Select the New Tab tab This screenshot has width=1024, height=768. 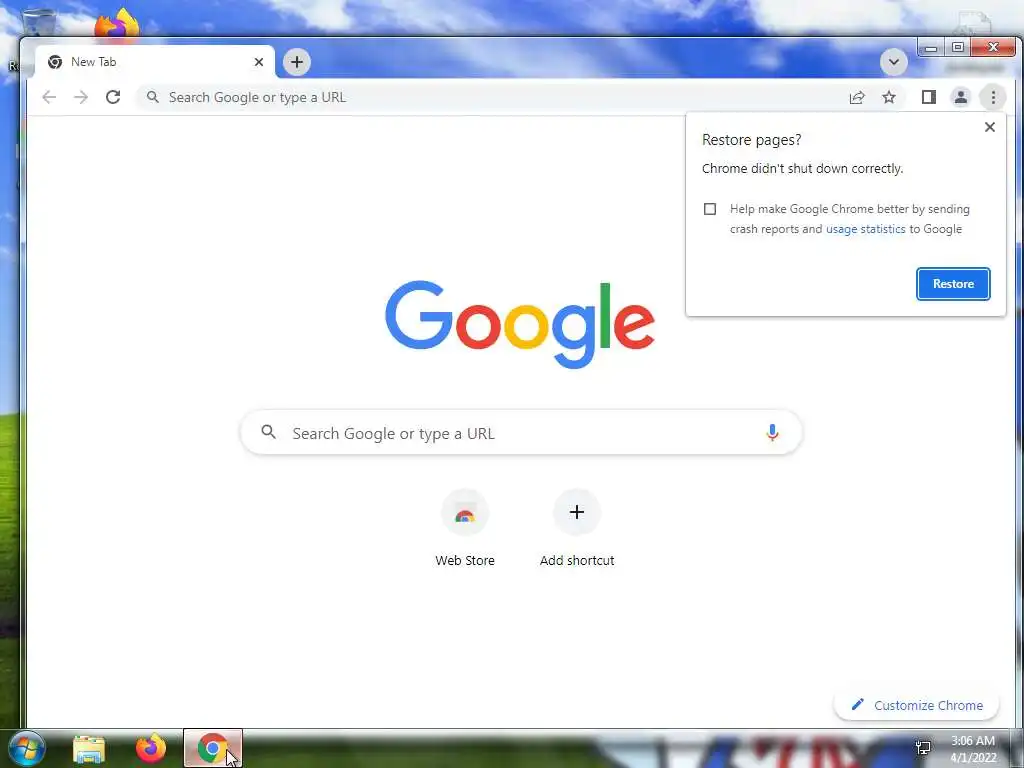point(155,62)
